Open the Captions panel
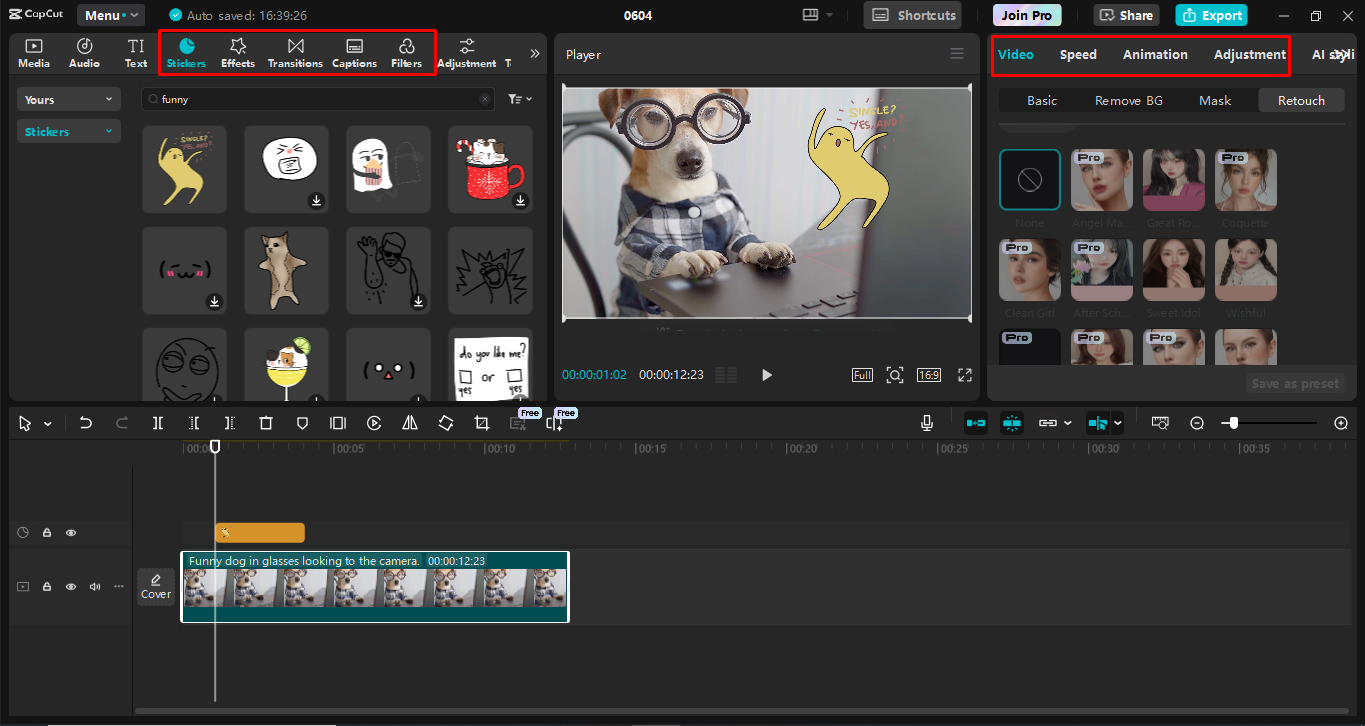 (x=354, y=53)
